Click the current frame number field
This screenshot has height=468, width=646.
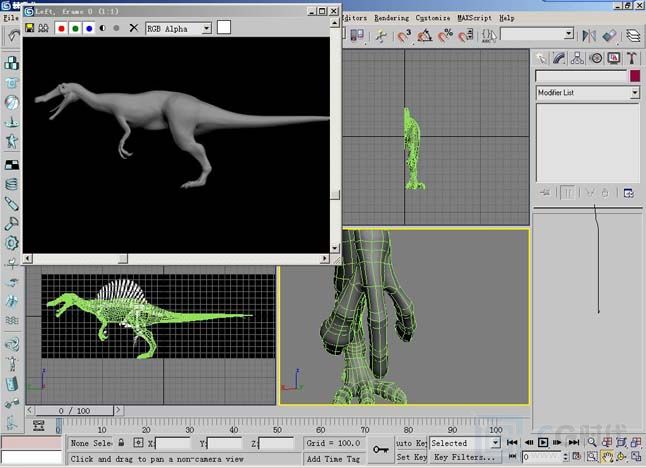[540, 456]
